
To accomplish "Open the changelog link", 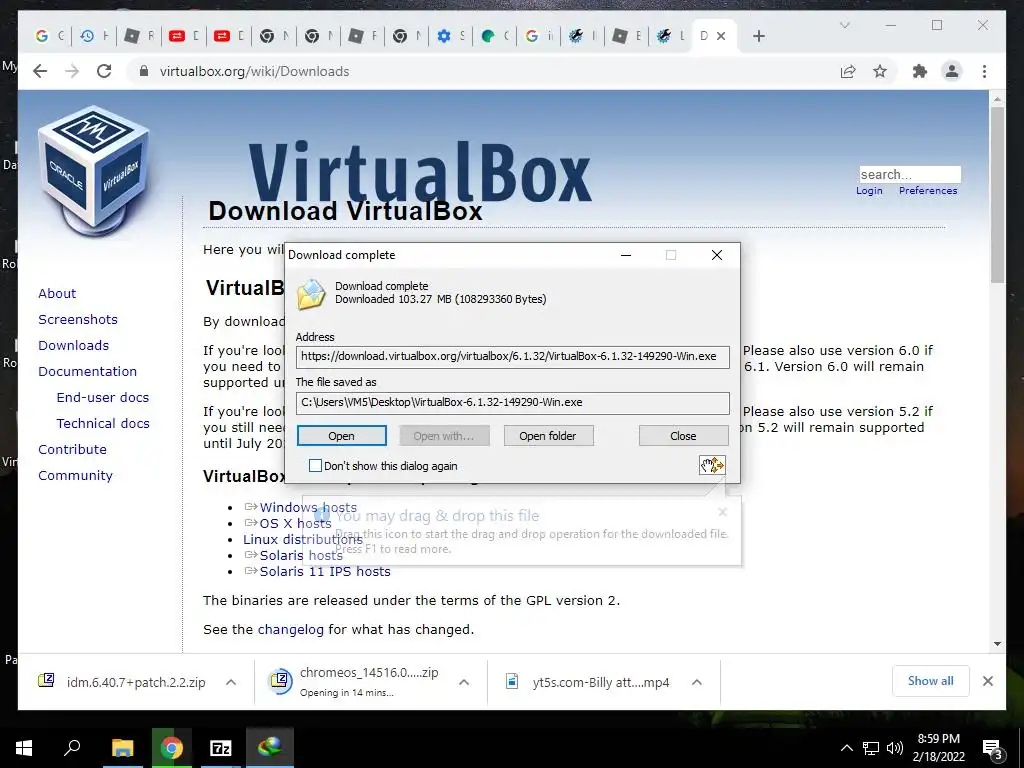I will (291, 630).
